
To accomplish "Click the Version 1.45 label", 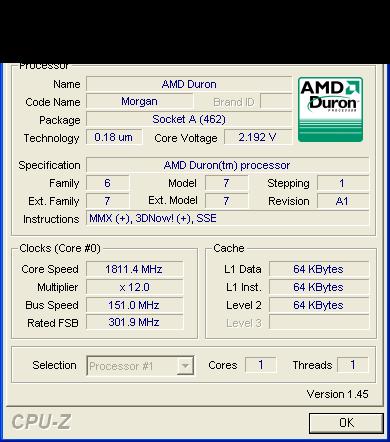I will [x=337, y=394].
